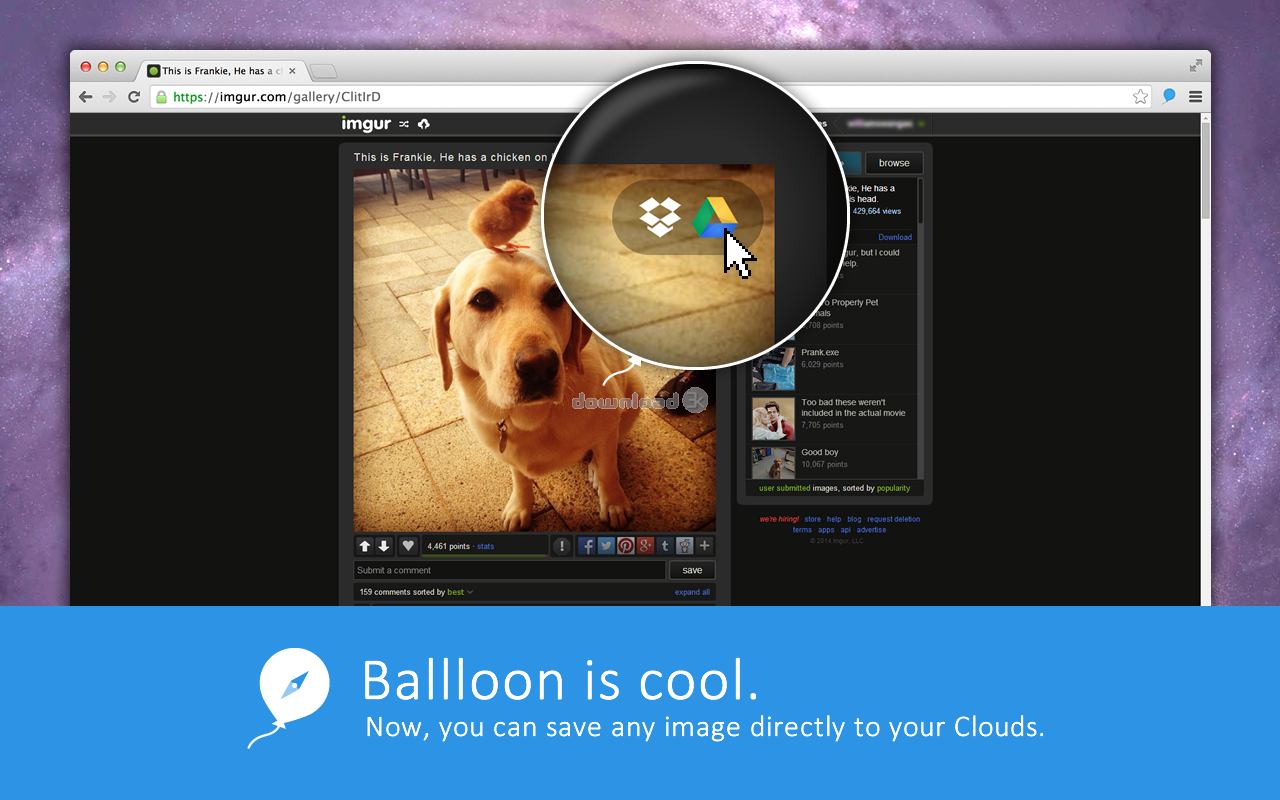
Task: Open the Chrome hamburger menu
Action: click(1195, 97)
